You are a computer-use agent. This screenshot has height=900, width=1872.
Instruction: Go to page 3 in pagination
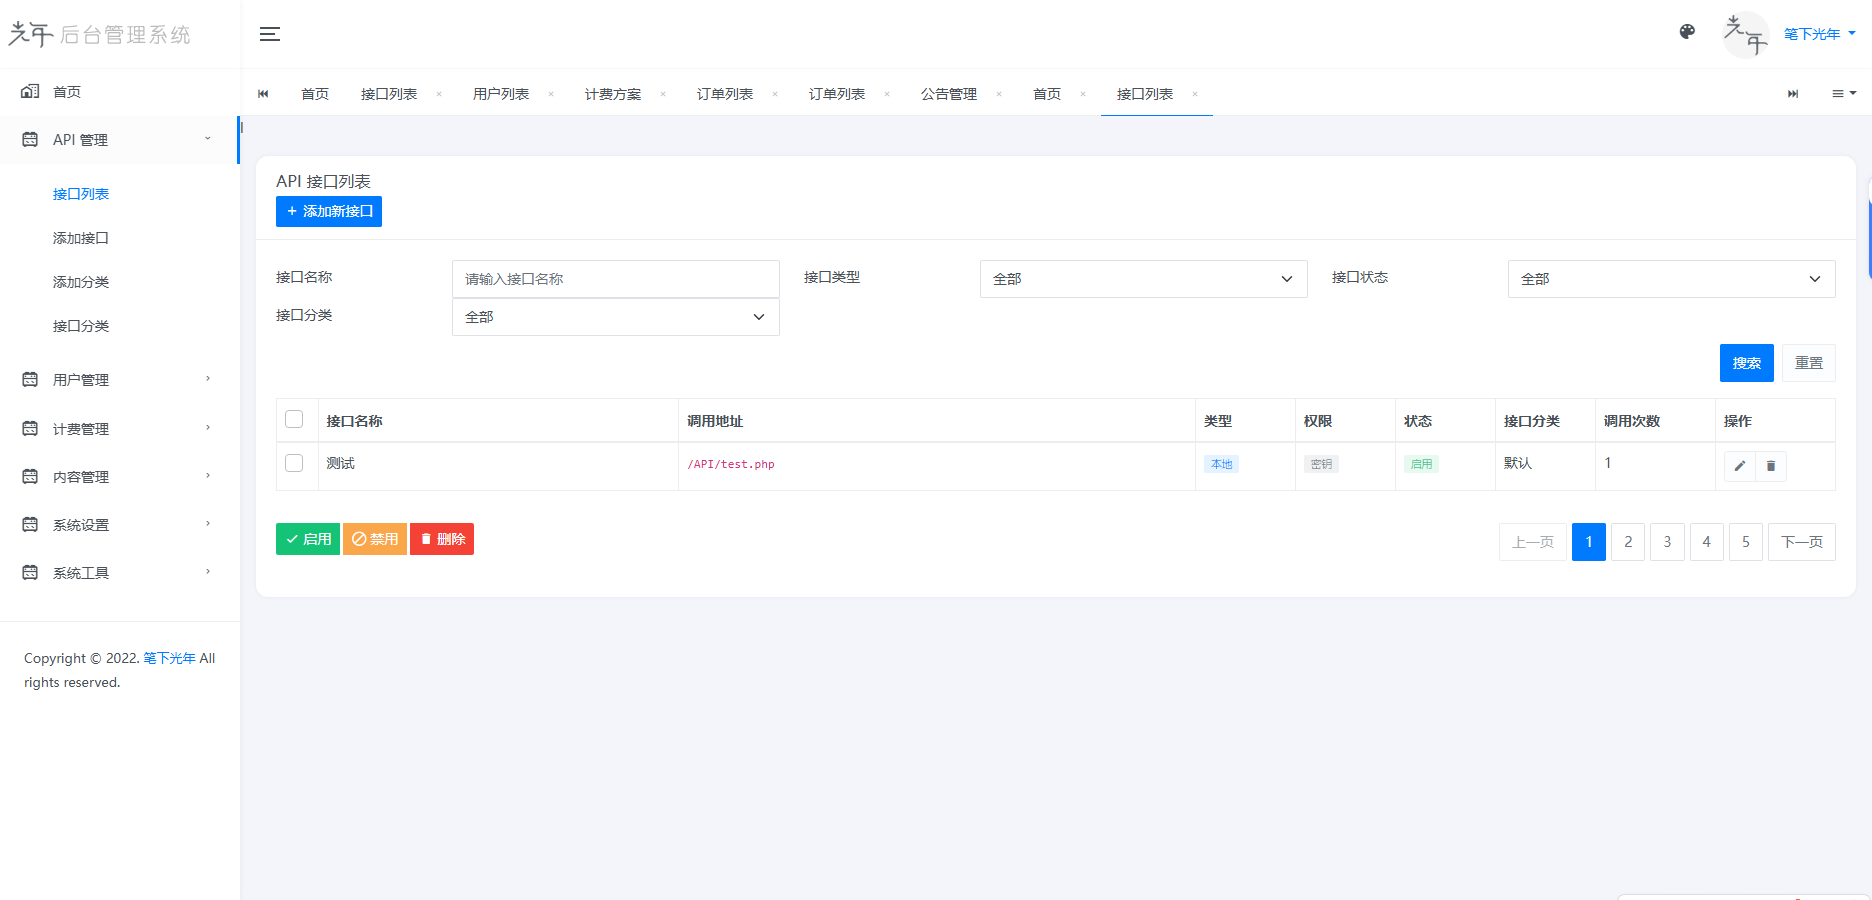pyautogui.click(x=1667, y=541)
